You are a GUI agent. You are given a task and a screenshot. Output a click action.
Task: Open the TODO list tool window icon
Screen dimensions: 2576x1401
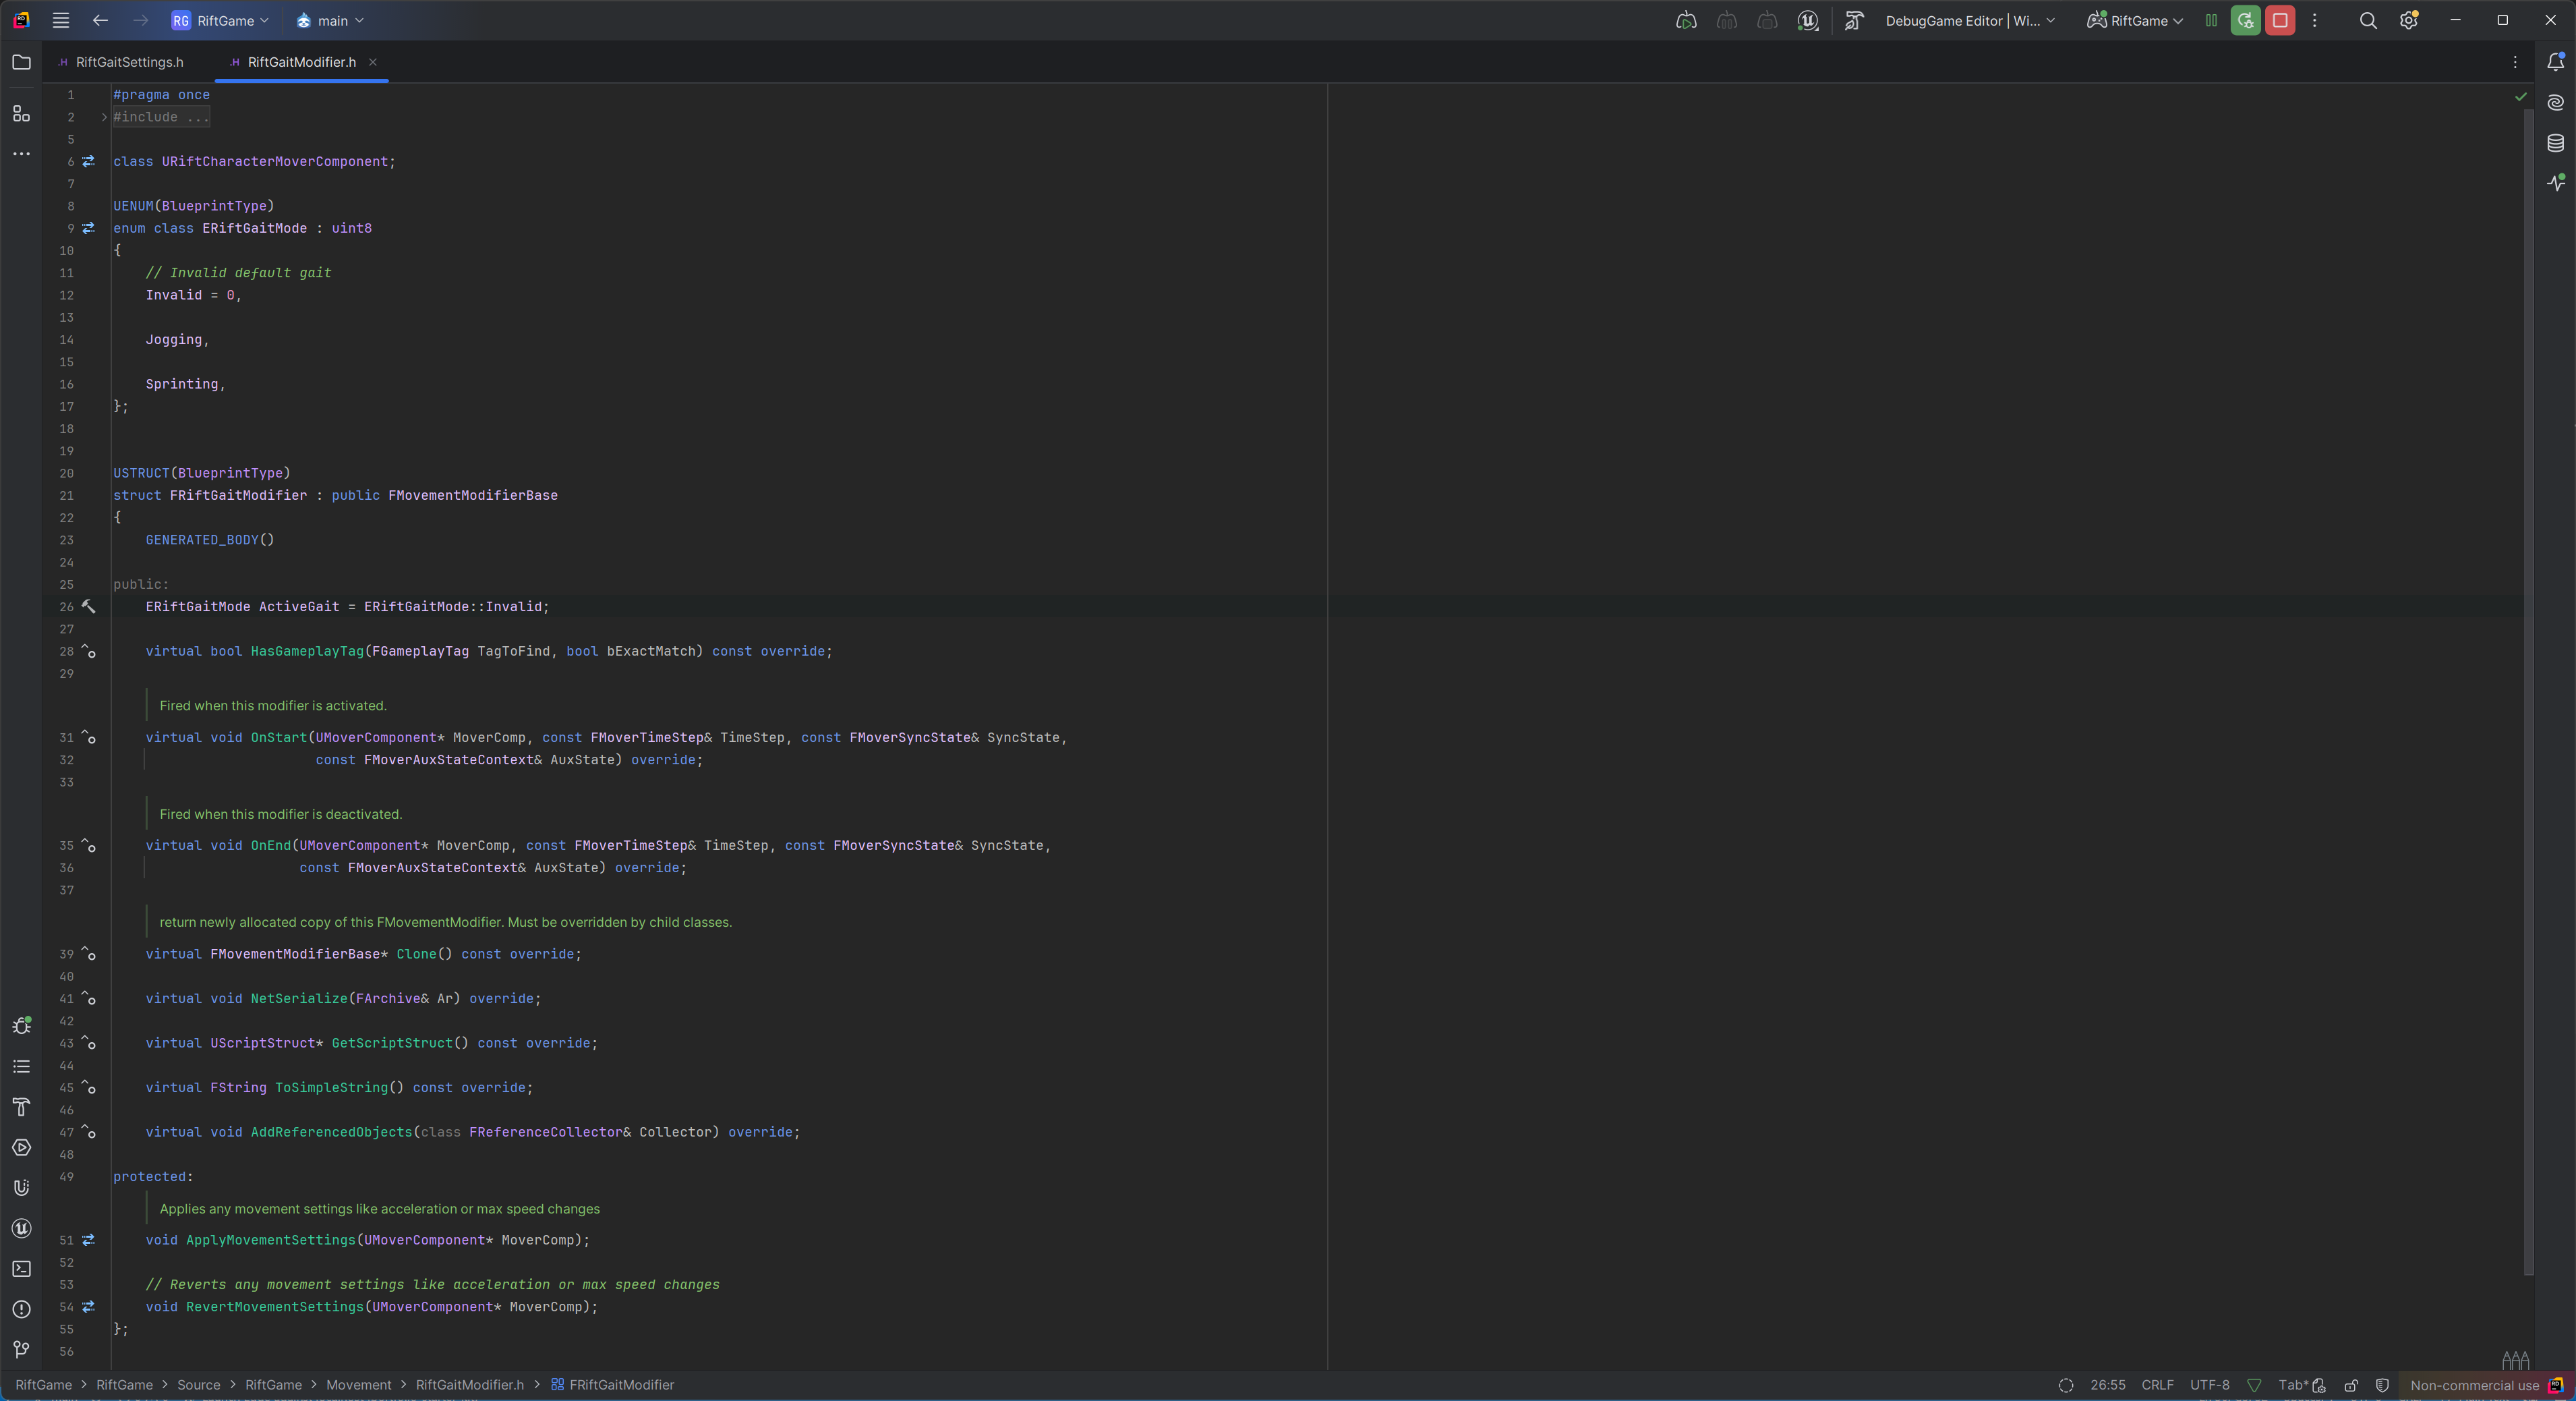(x=21, y=1067)
